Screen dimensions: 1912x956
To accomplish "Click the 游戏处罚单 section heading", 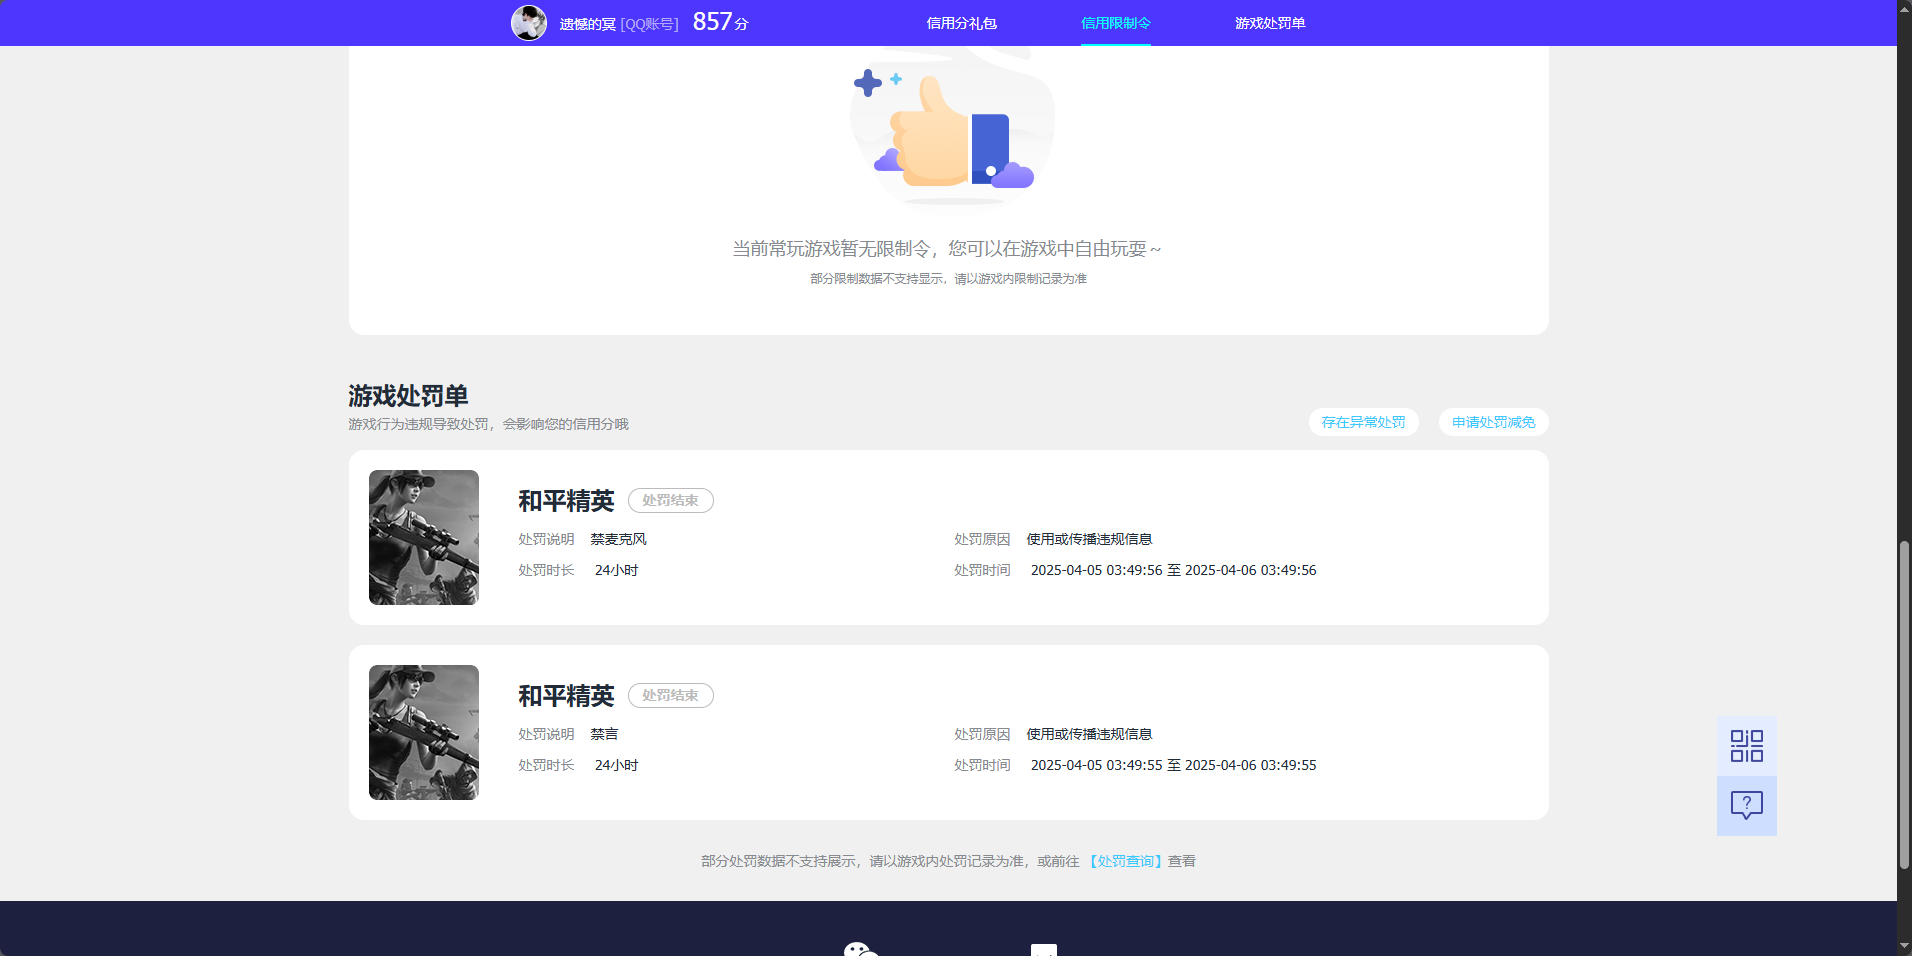I will coord(408,396).
